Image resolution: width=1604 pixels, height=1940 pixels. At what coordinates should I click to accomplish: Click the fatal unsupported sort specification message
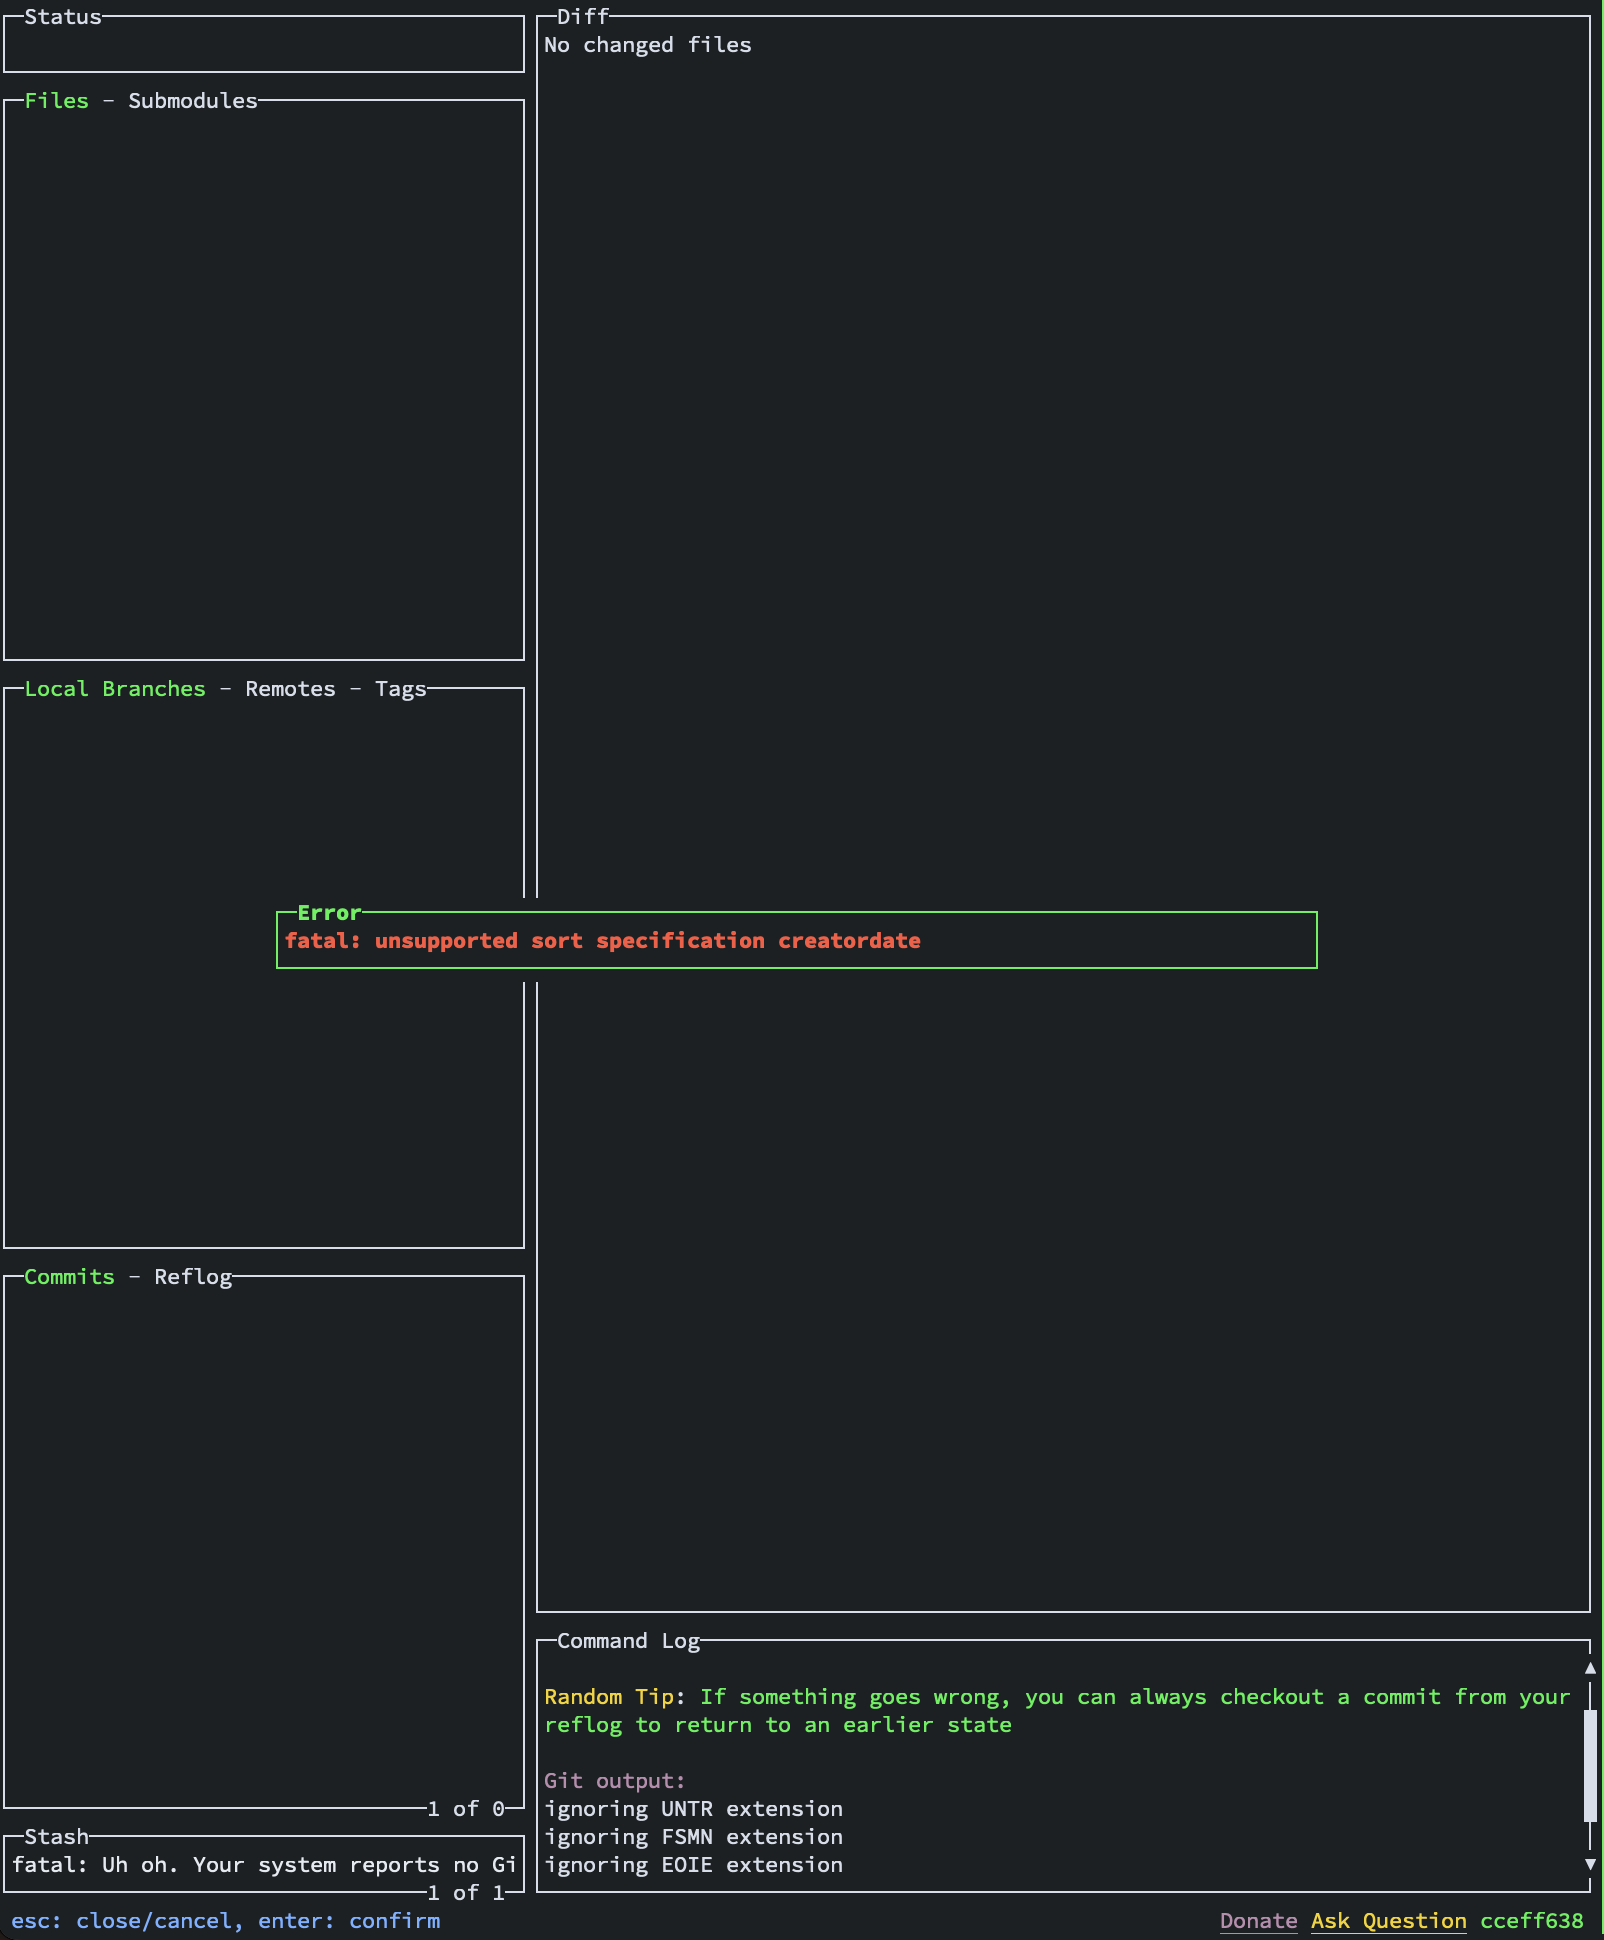[603, 941]
